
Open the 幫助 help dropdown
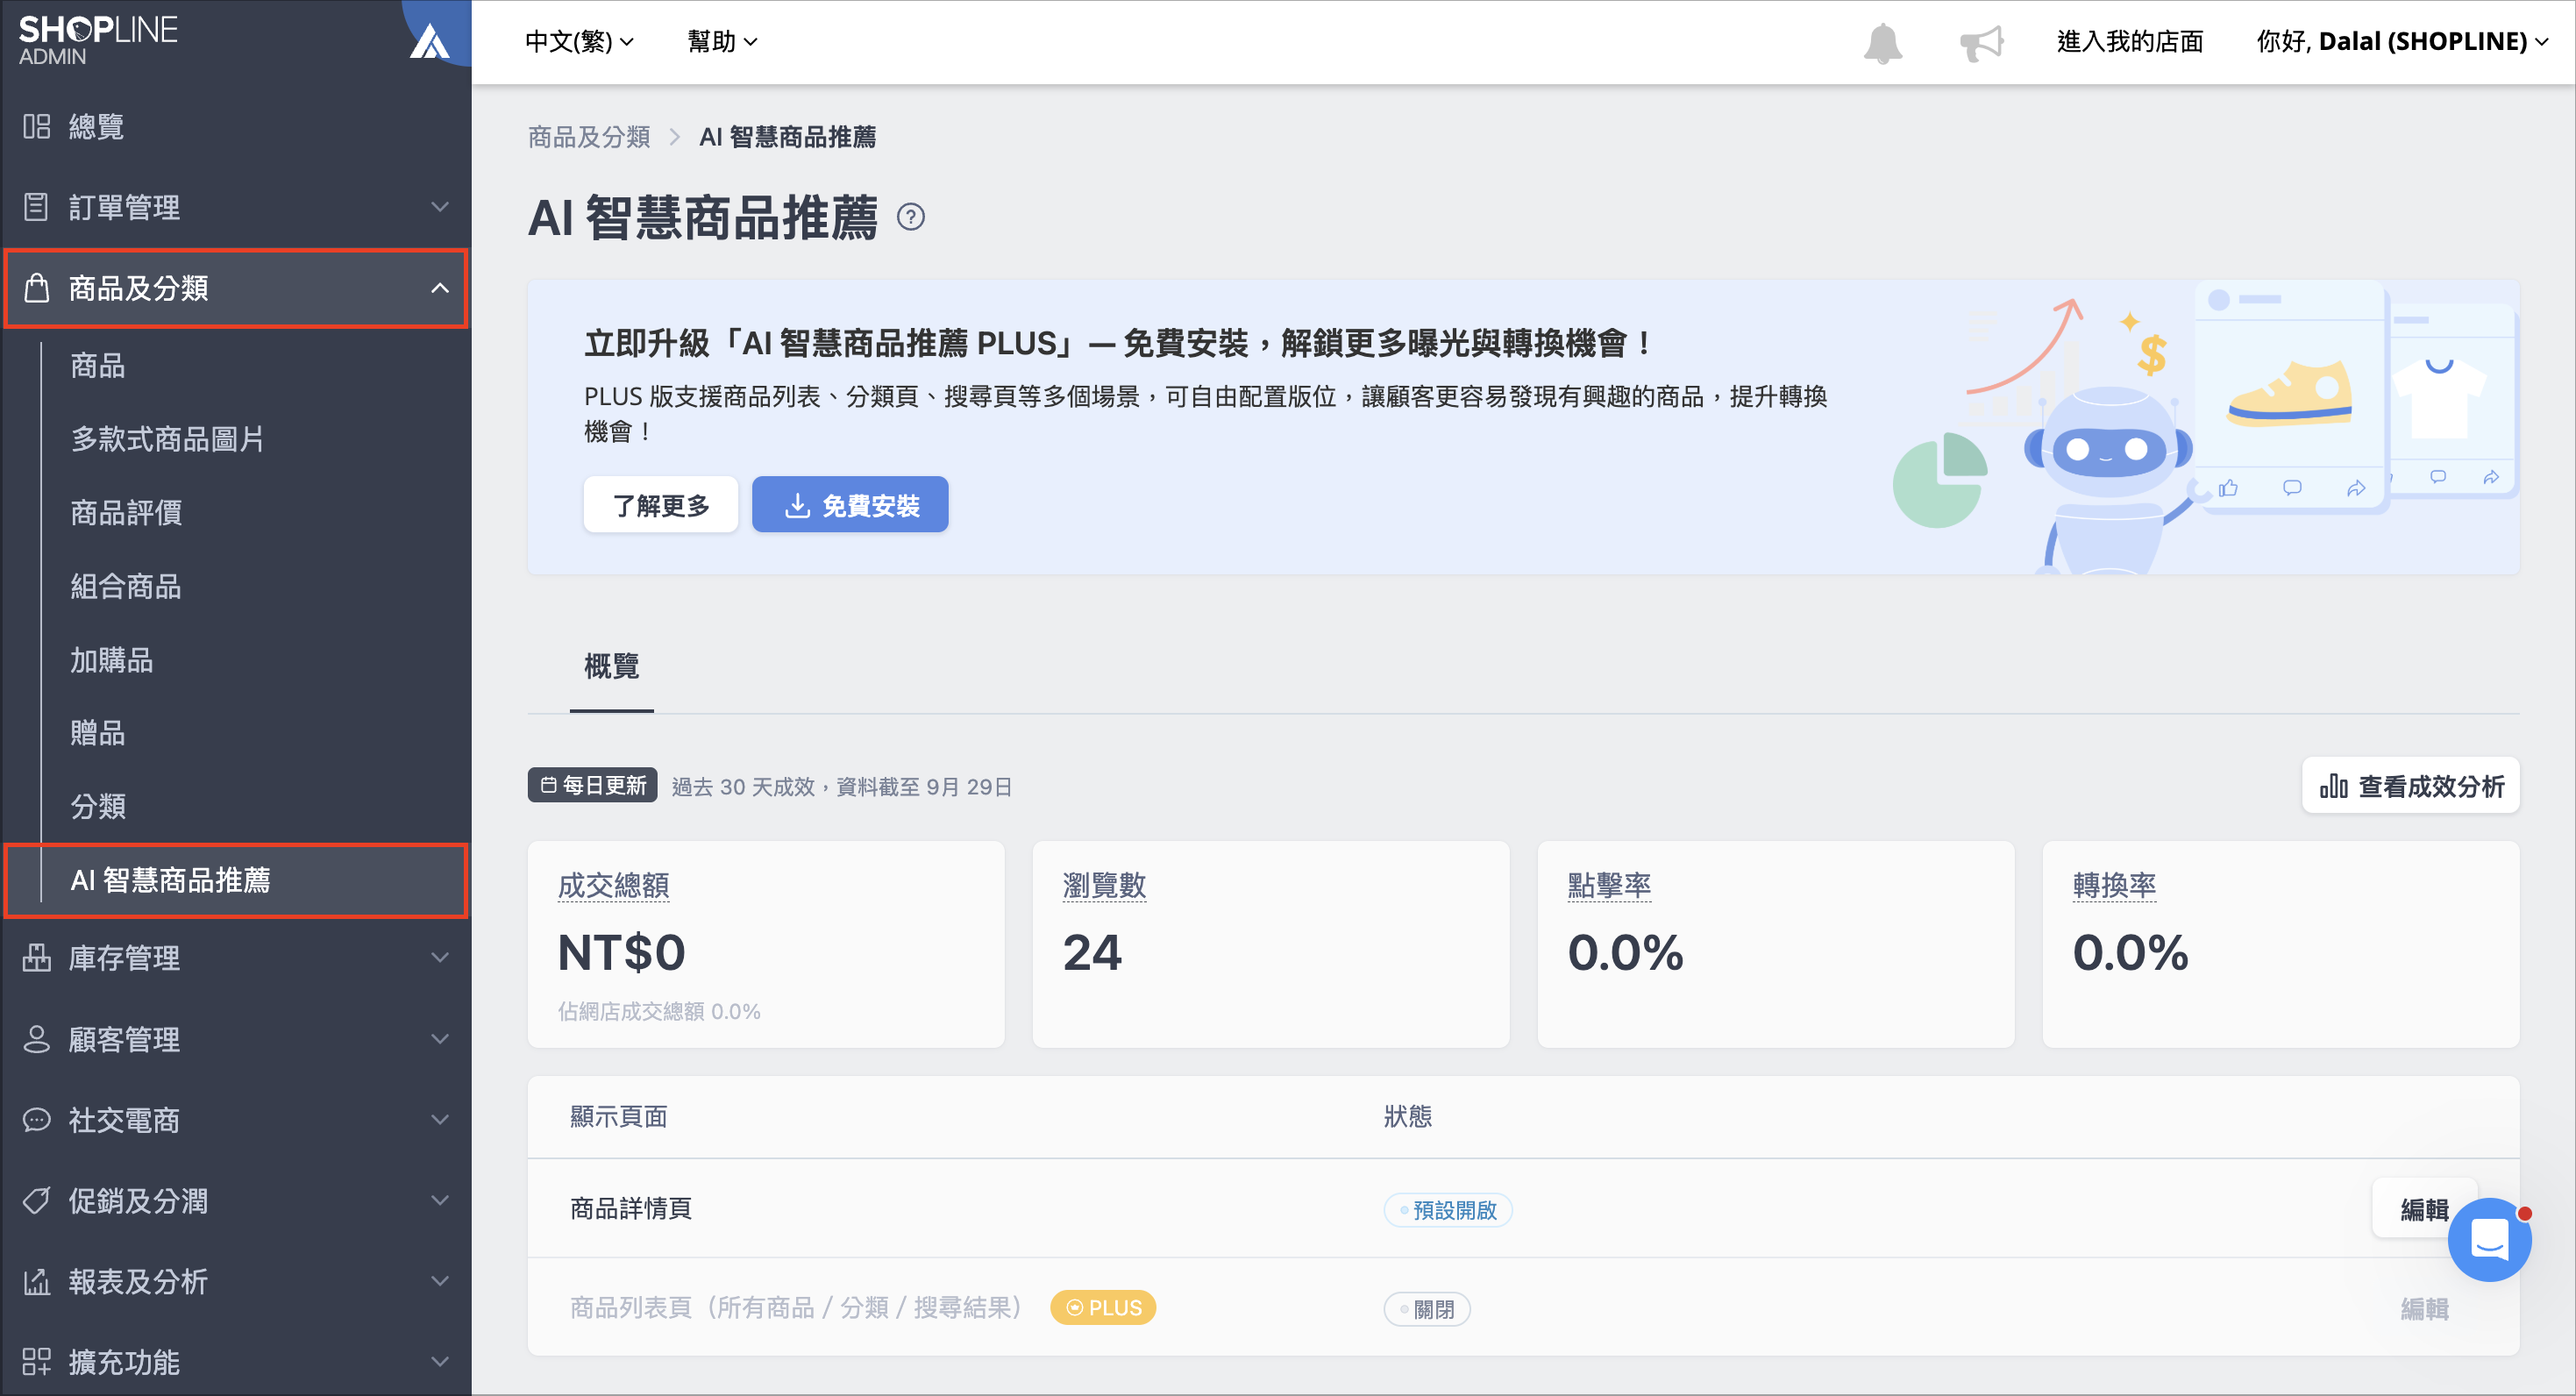coord(722,42)
